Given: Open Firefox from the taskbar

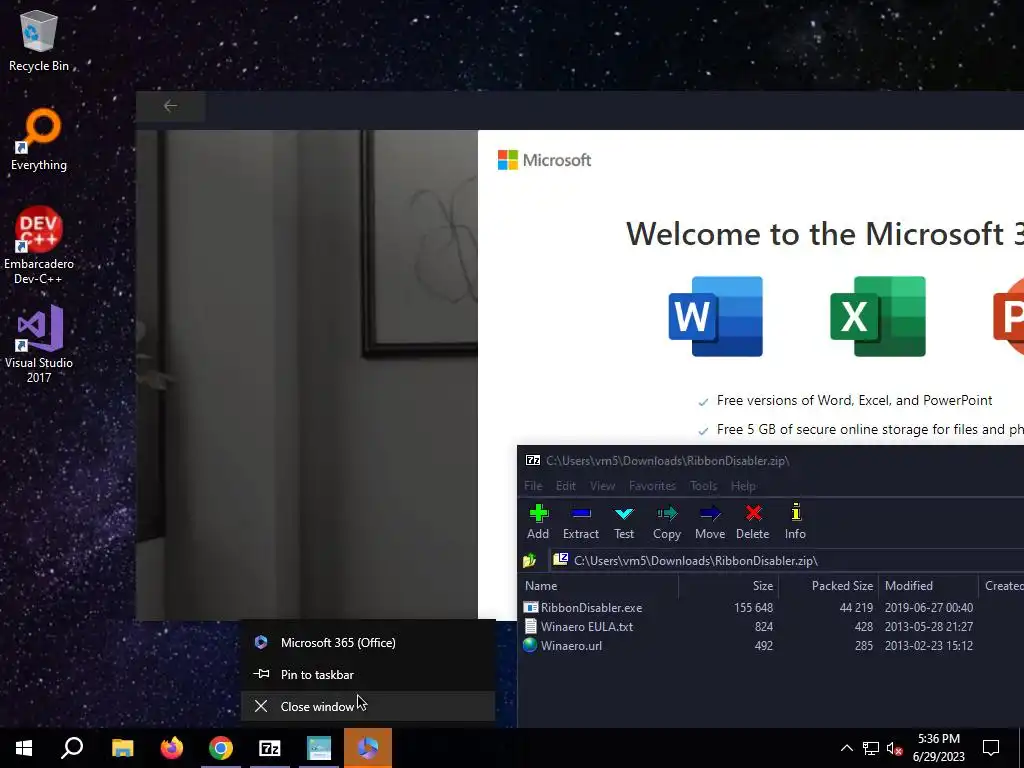Looking at the screenshot, I should pos(172,748).
